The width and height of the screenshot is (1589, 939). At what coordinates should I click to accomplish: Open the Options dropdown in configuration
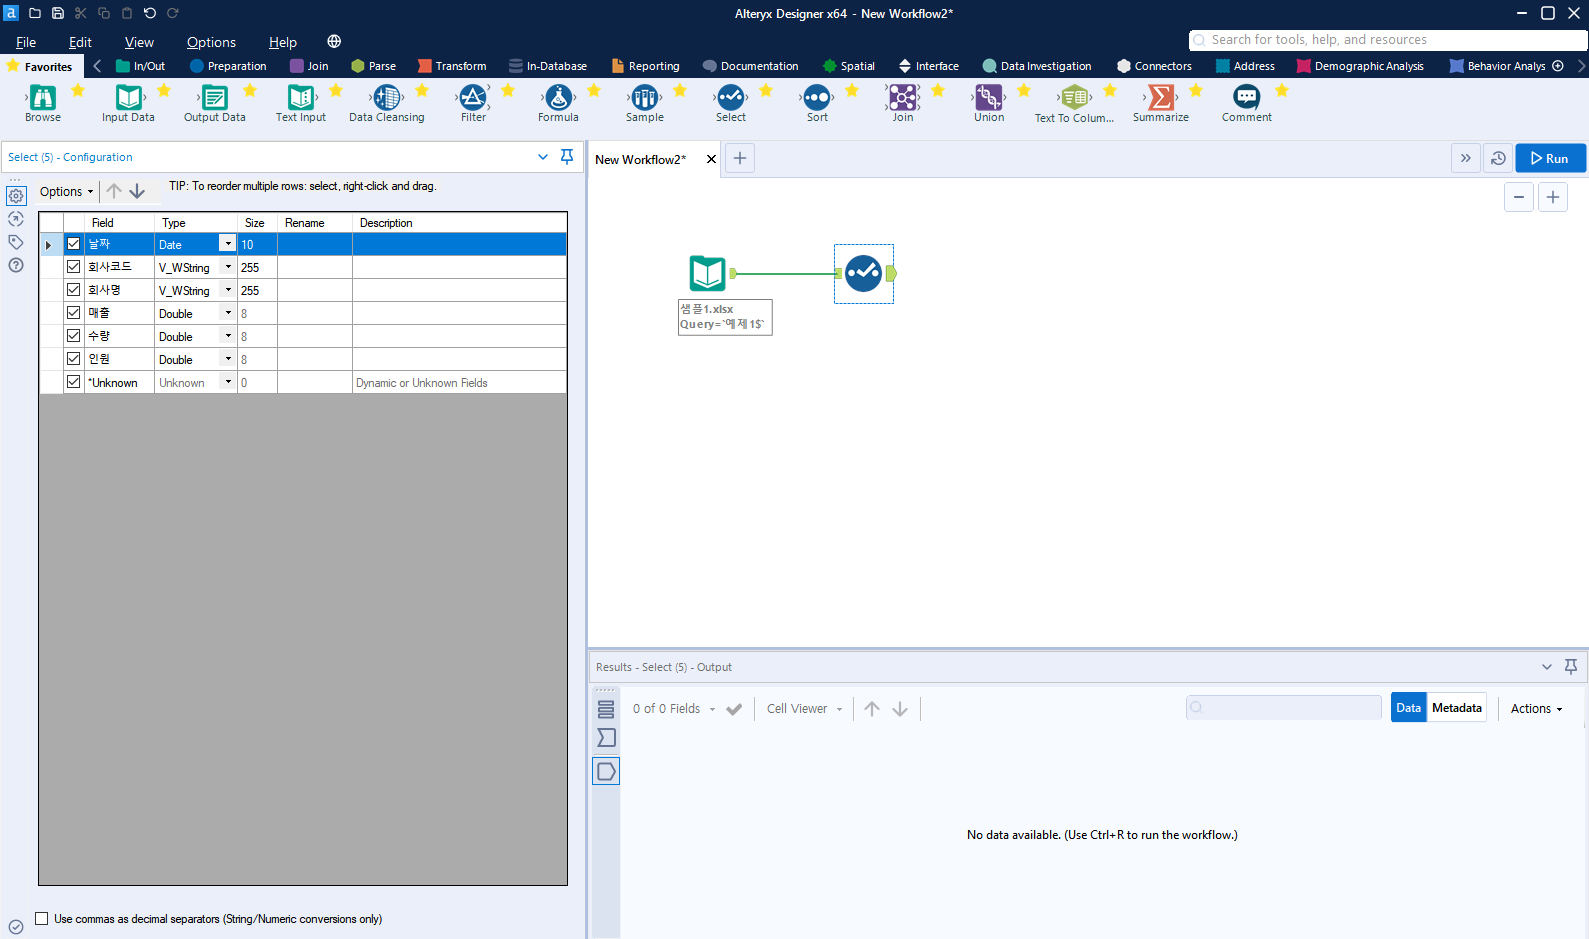66,191
